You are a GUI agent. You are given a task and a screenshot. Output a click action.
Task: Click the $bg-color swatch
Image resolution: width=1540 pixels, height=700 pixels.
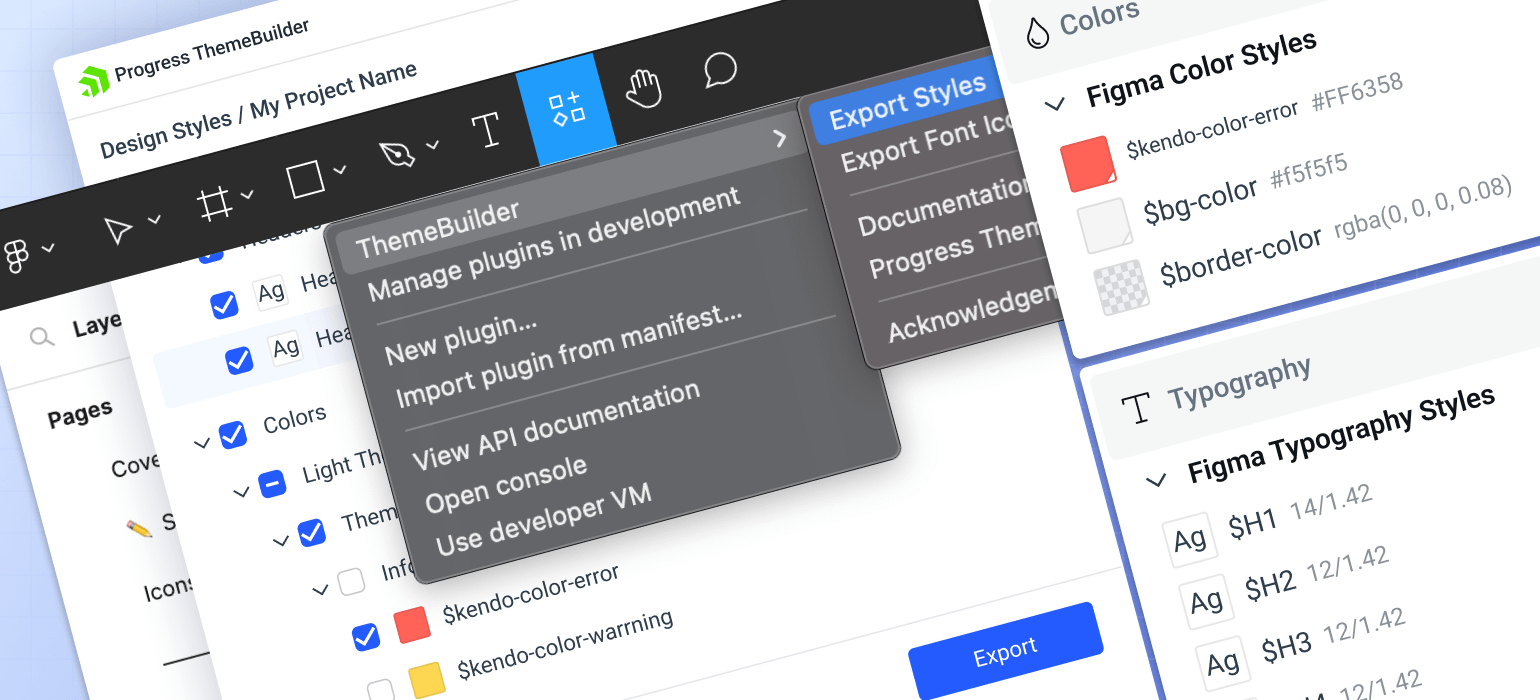1104,225
